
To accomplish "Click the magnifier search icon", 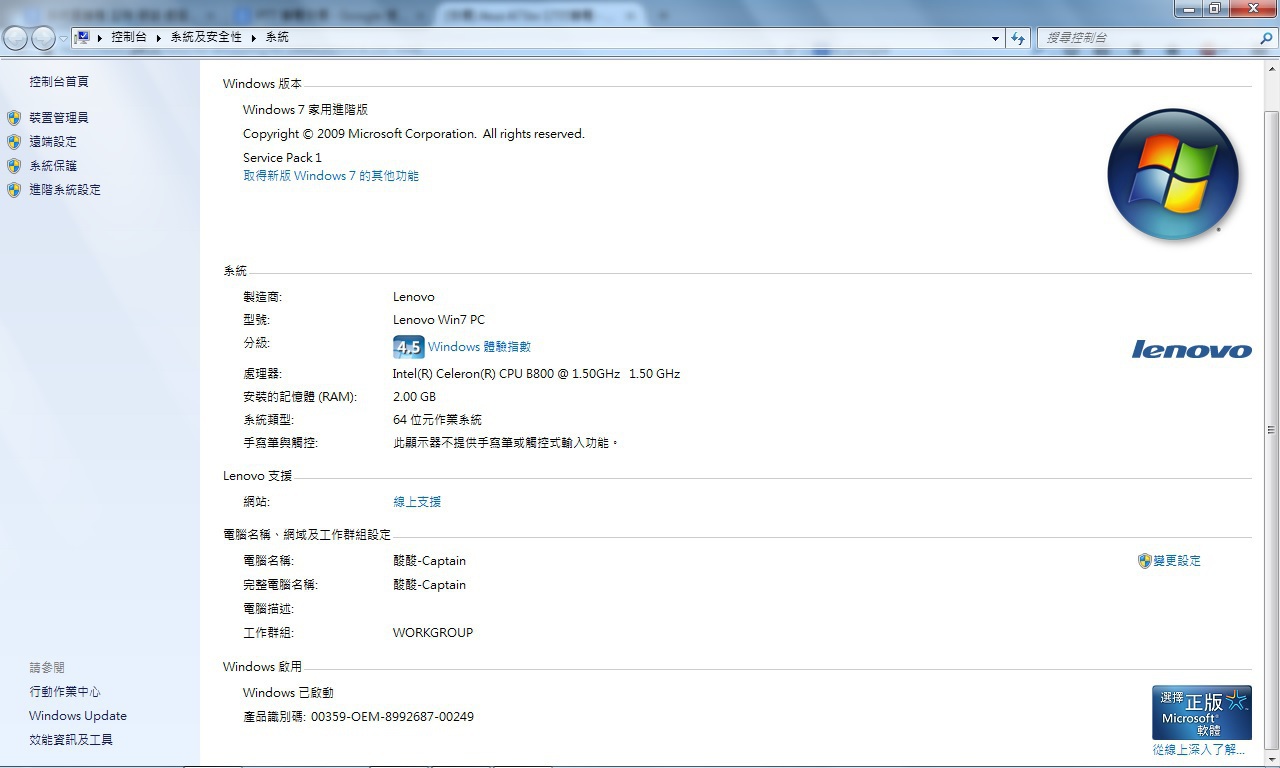I will [x=1266, y=38].
